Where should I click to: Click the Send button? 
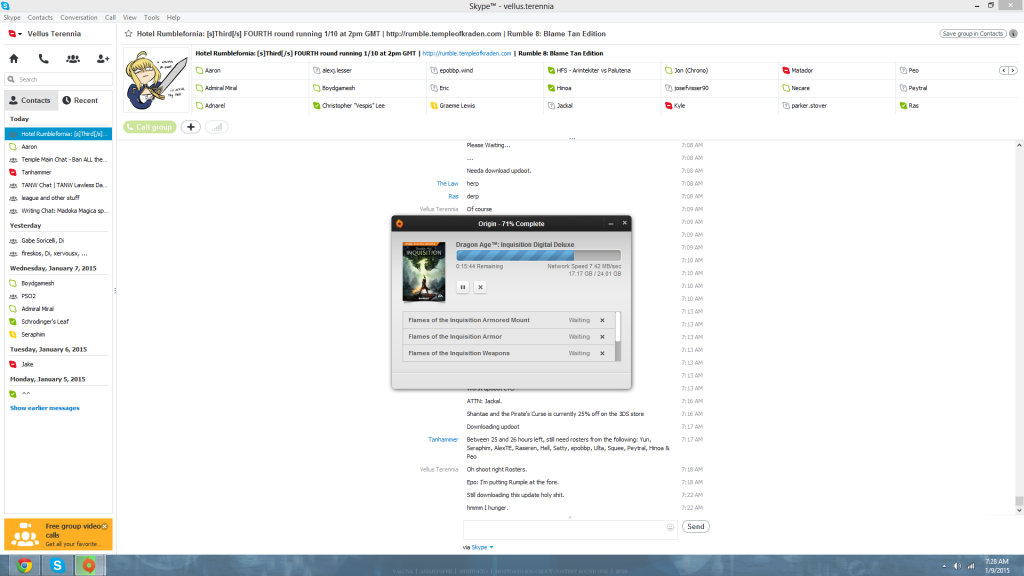pos(695,526)
